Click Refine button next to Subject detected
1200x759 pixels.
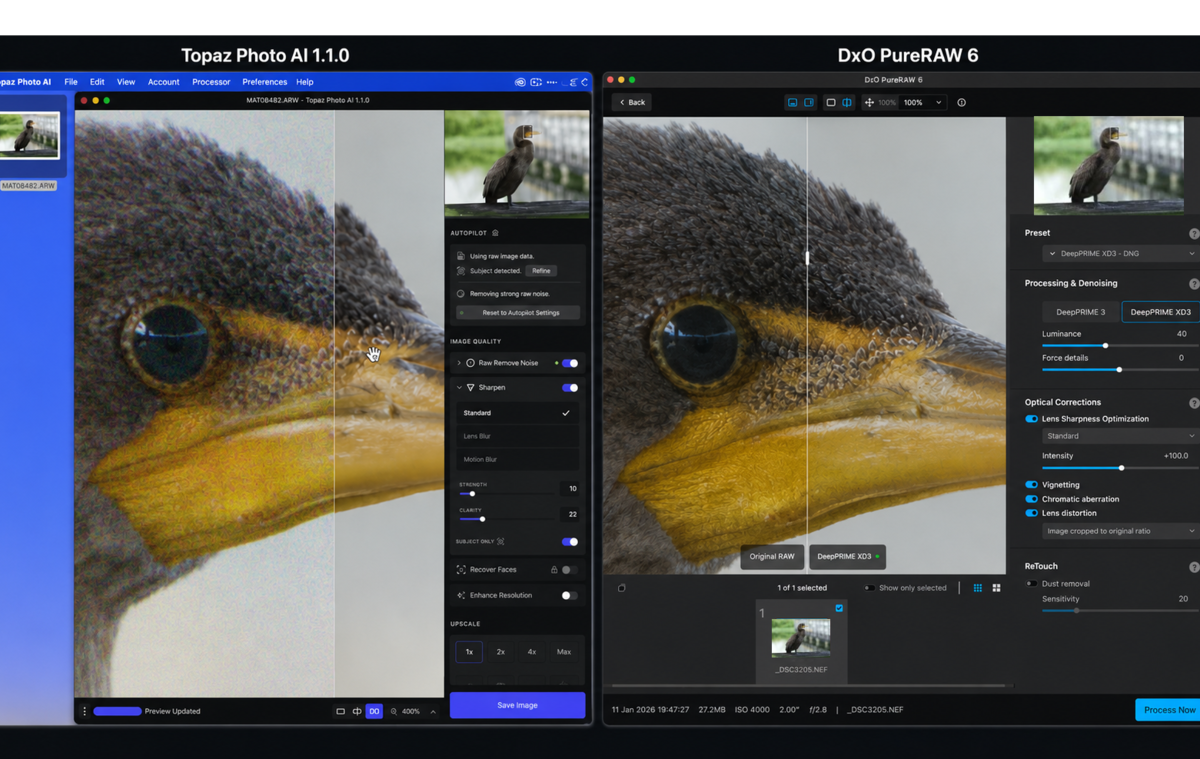point(541,271)
